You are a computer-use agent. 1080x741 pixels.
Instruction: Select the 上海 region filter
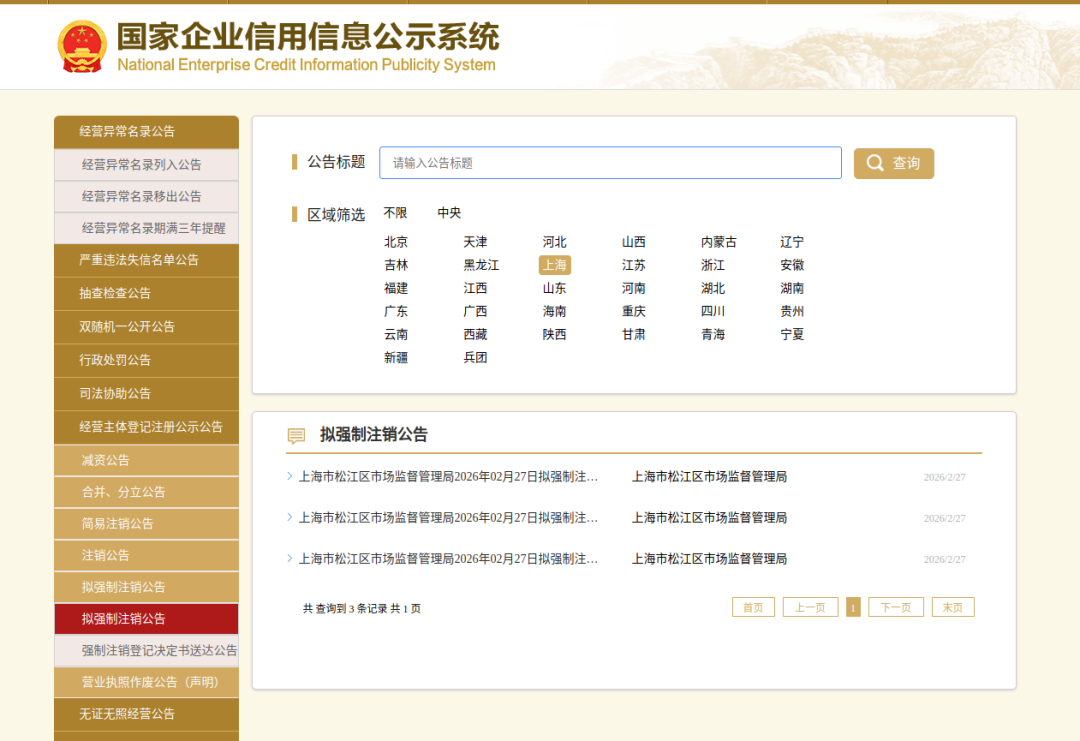pyautogui.click(x=554, y=265)
